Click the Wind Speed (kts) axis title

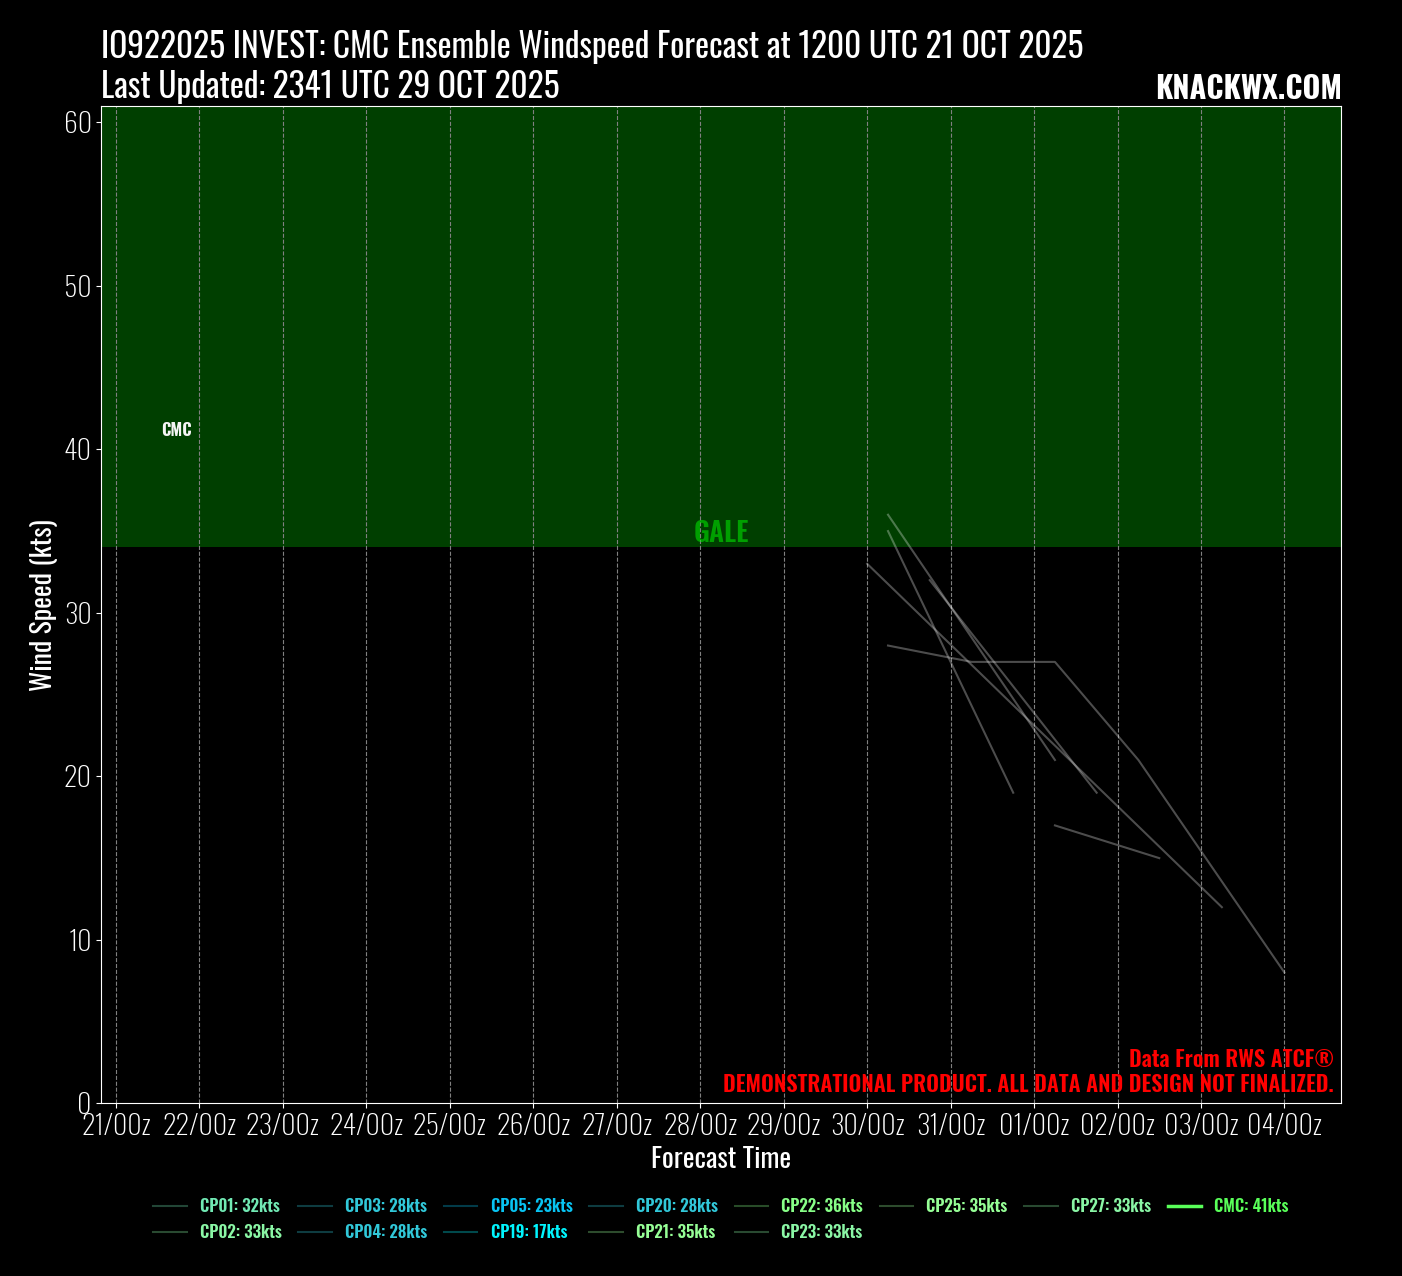point(41,605)
